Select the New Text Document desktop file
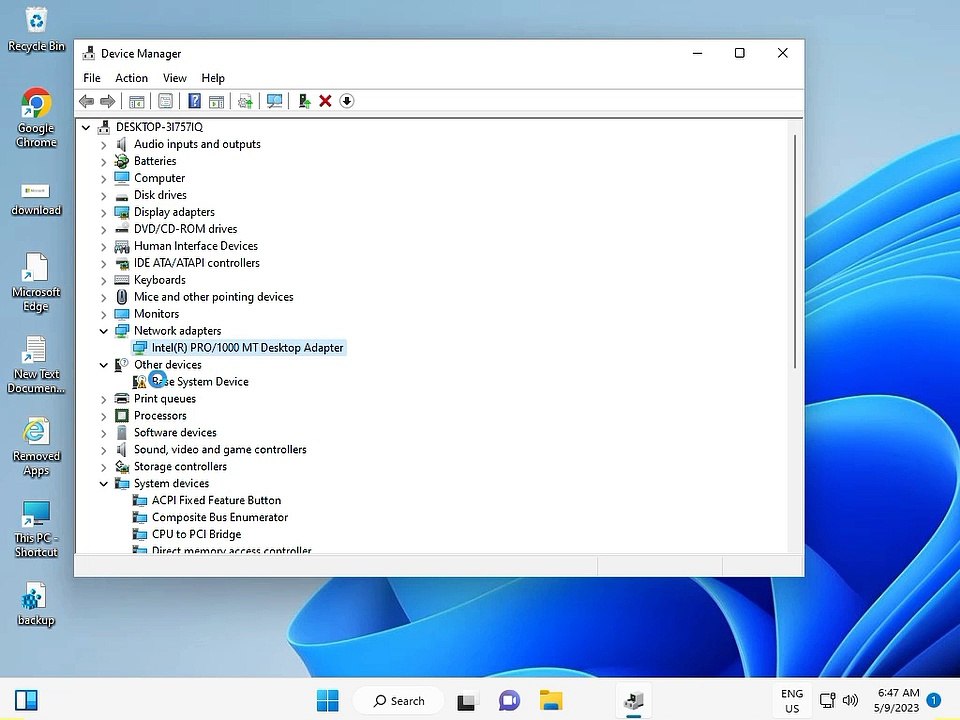 coord(36,365)
